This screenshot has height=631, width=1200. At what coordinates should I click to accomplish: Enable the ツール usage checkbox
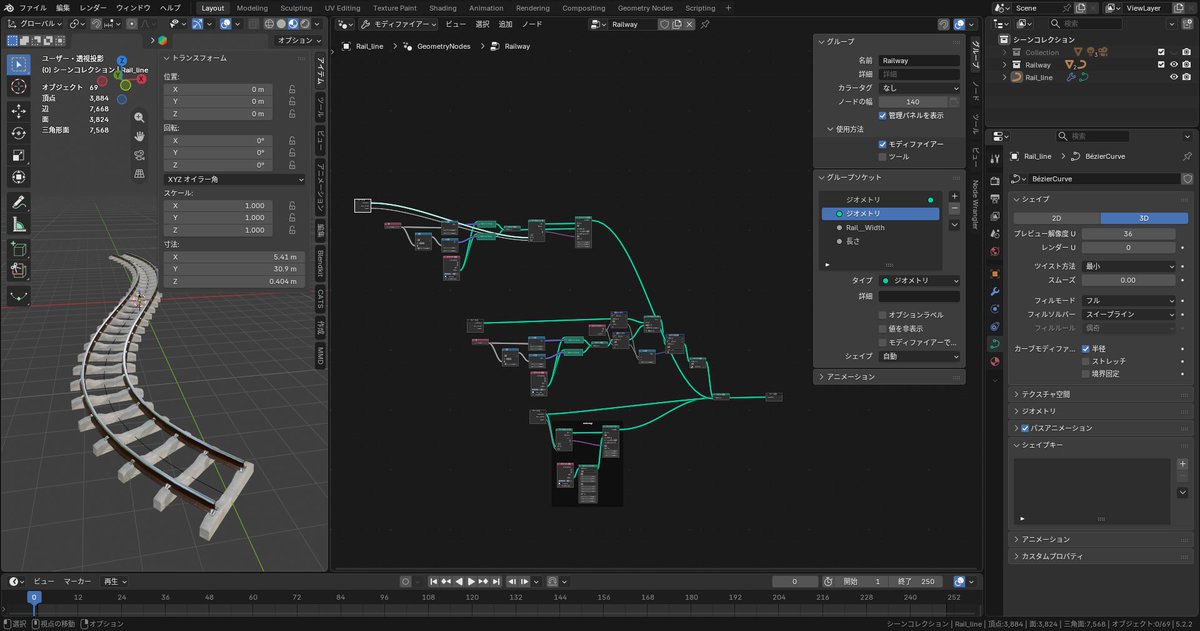click(882, 157)
